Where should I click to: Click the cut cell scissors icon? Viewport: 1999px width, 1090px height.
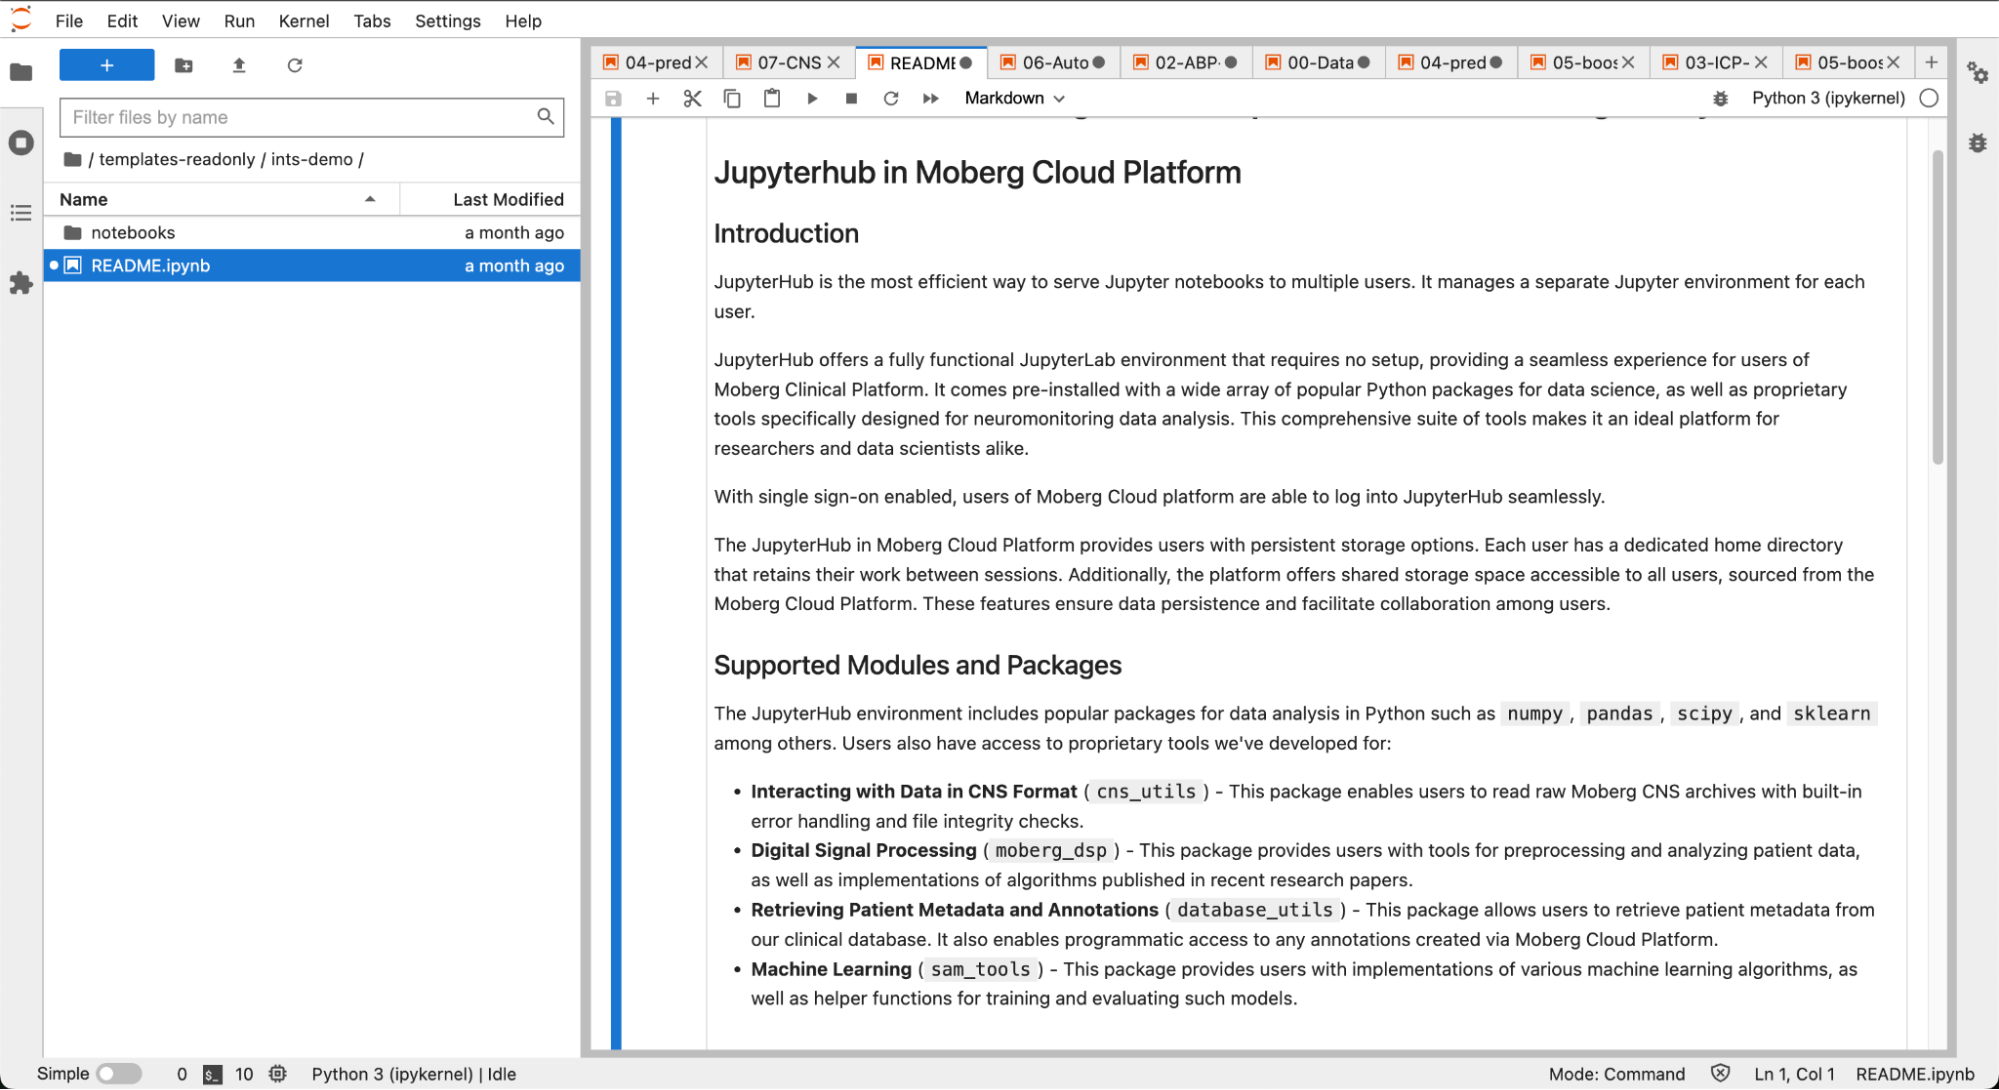692,98
